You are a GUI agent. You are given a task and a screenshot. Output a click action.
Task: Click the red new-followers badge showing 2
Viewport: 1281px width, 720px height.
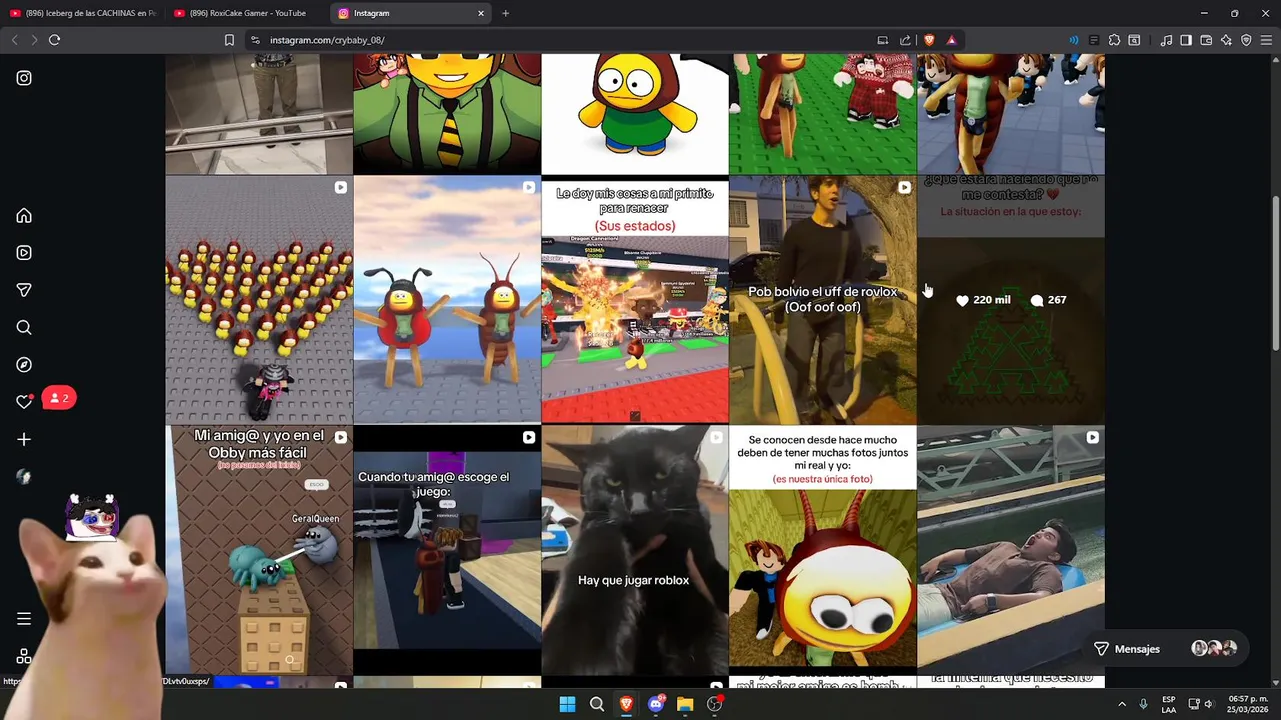click(59, 398)
